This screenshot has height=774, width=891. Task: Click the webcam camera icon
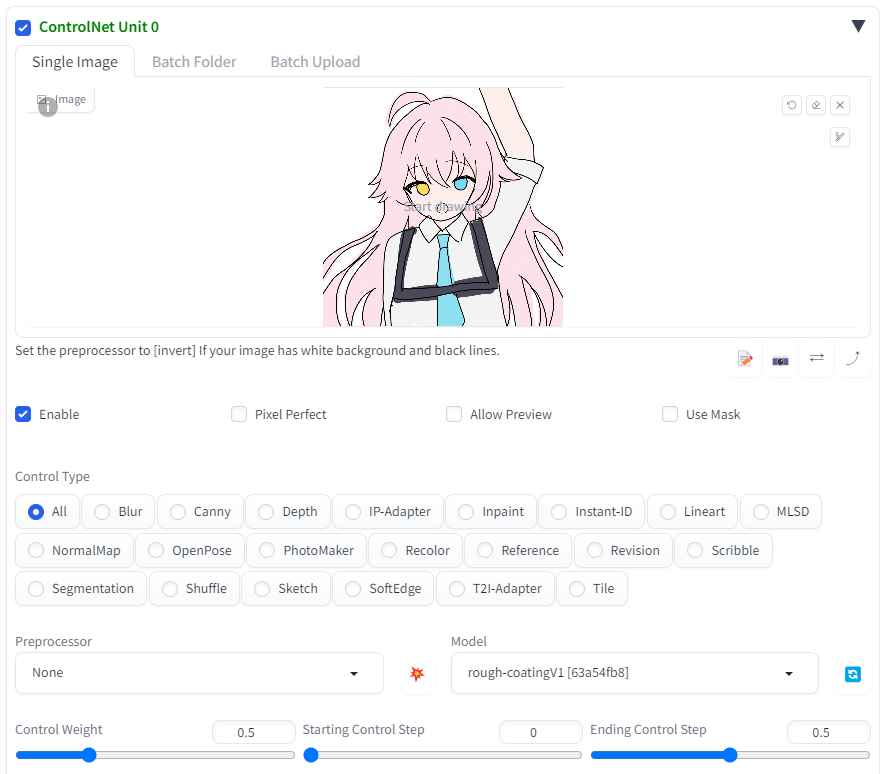780,359
